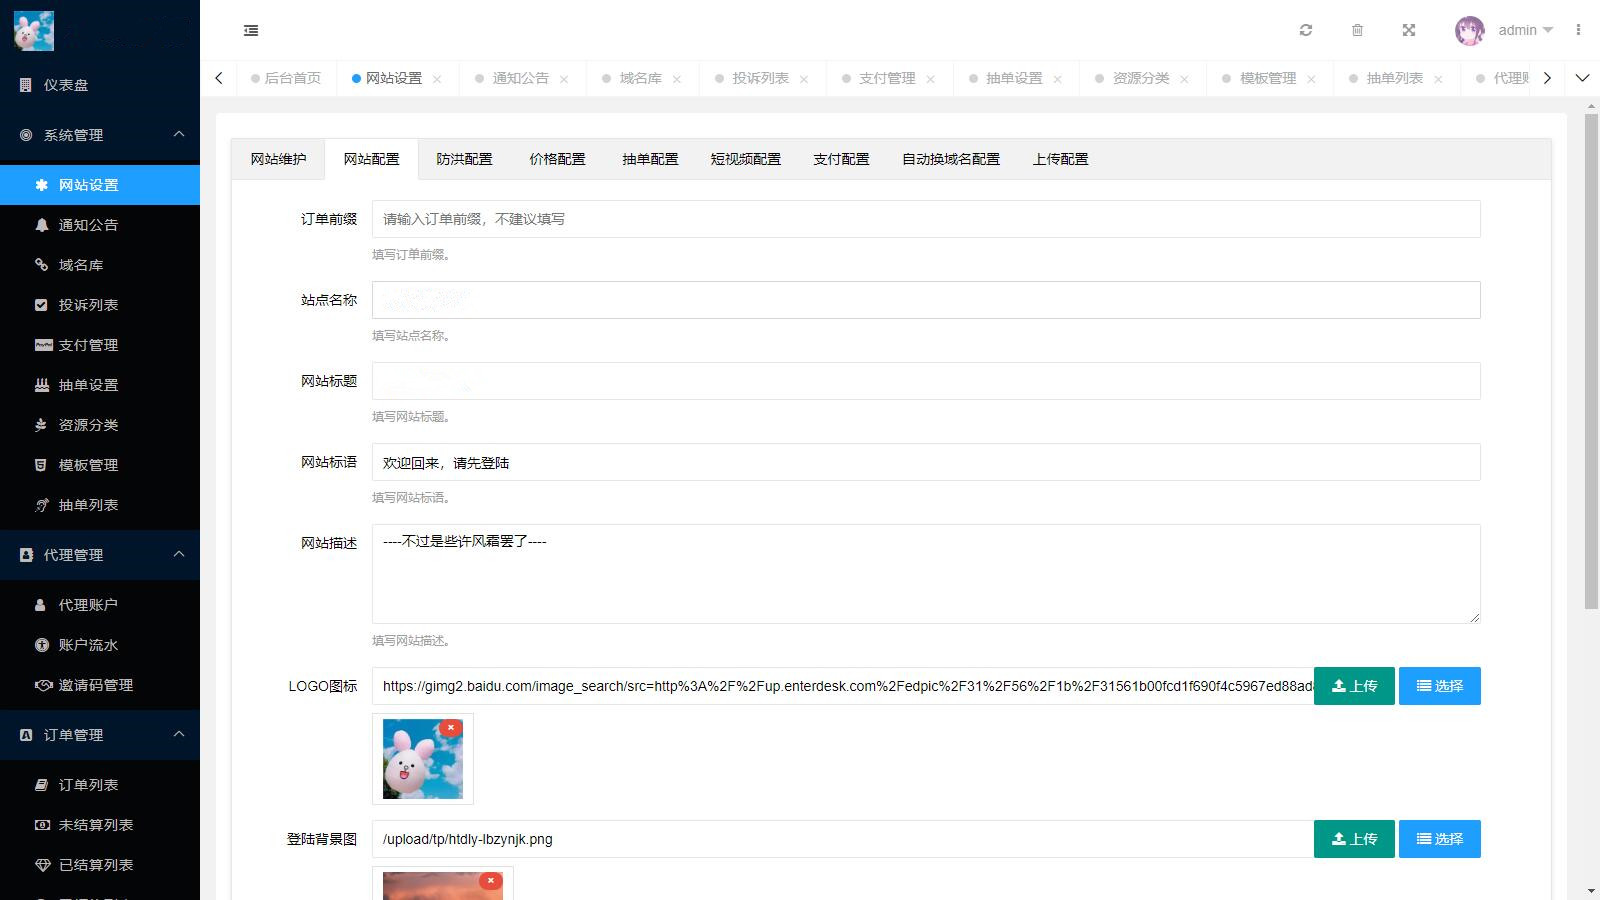Open 订单列表 in the sidebar

coord(100,785)
